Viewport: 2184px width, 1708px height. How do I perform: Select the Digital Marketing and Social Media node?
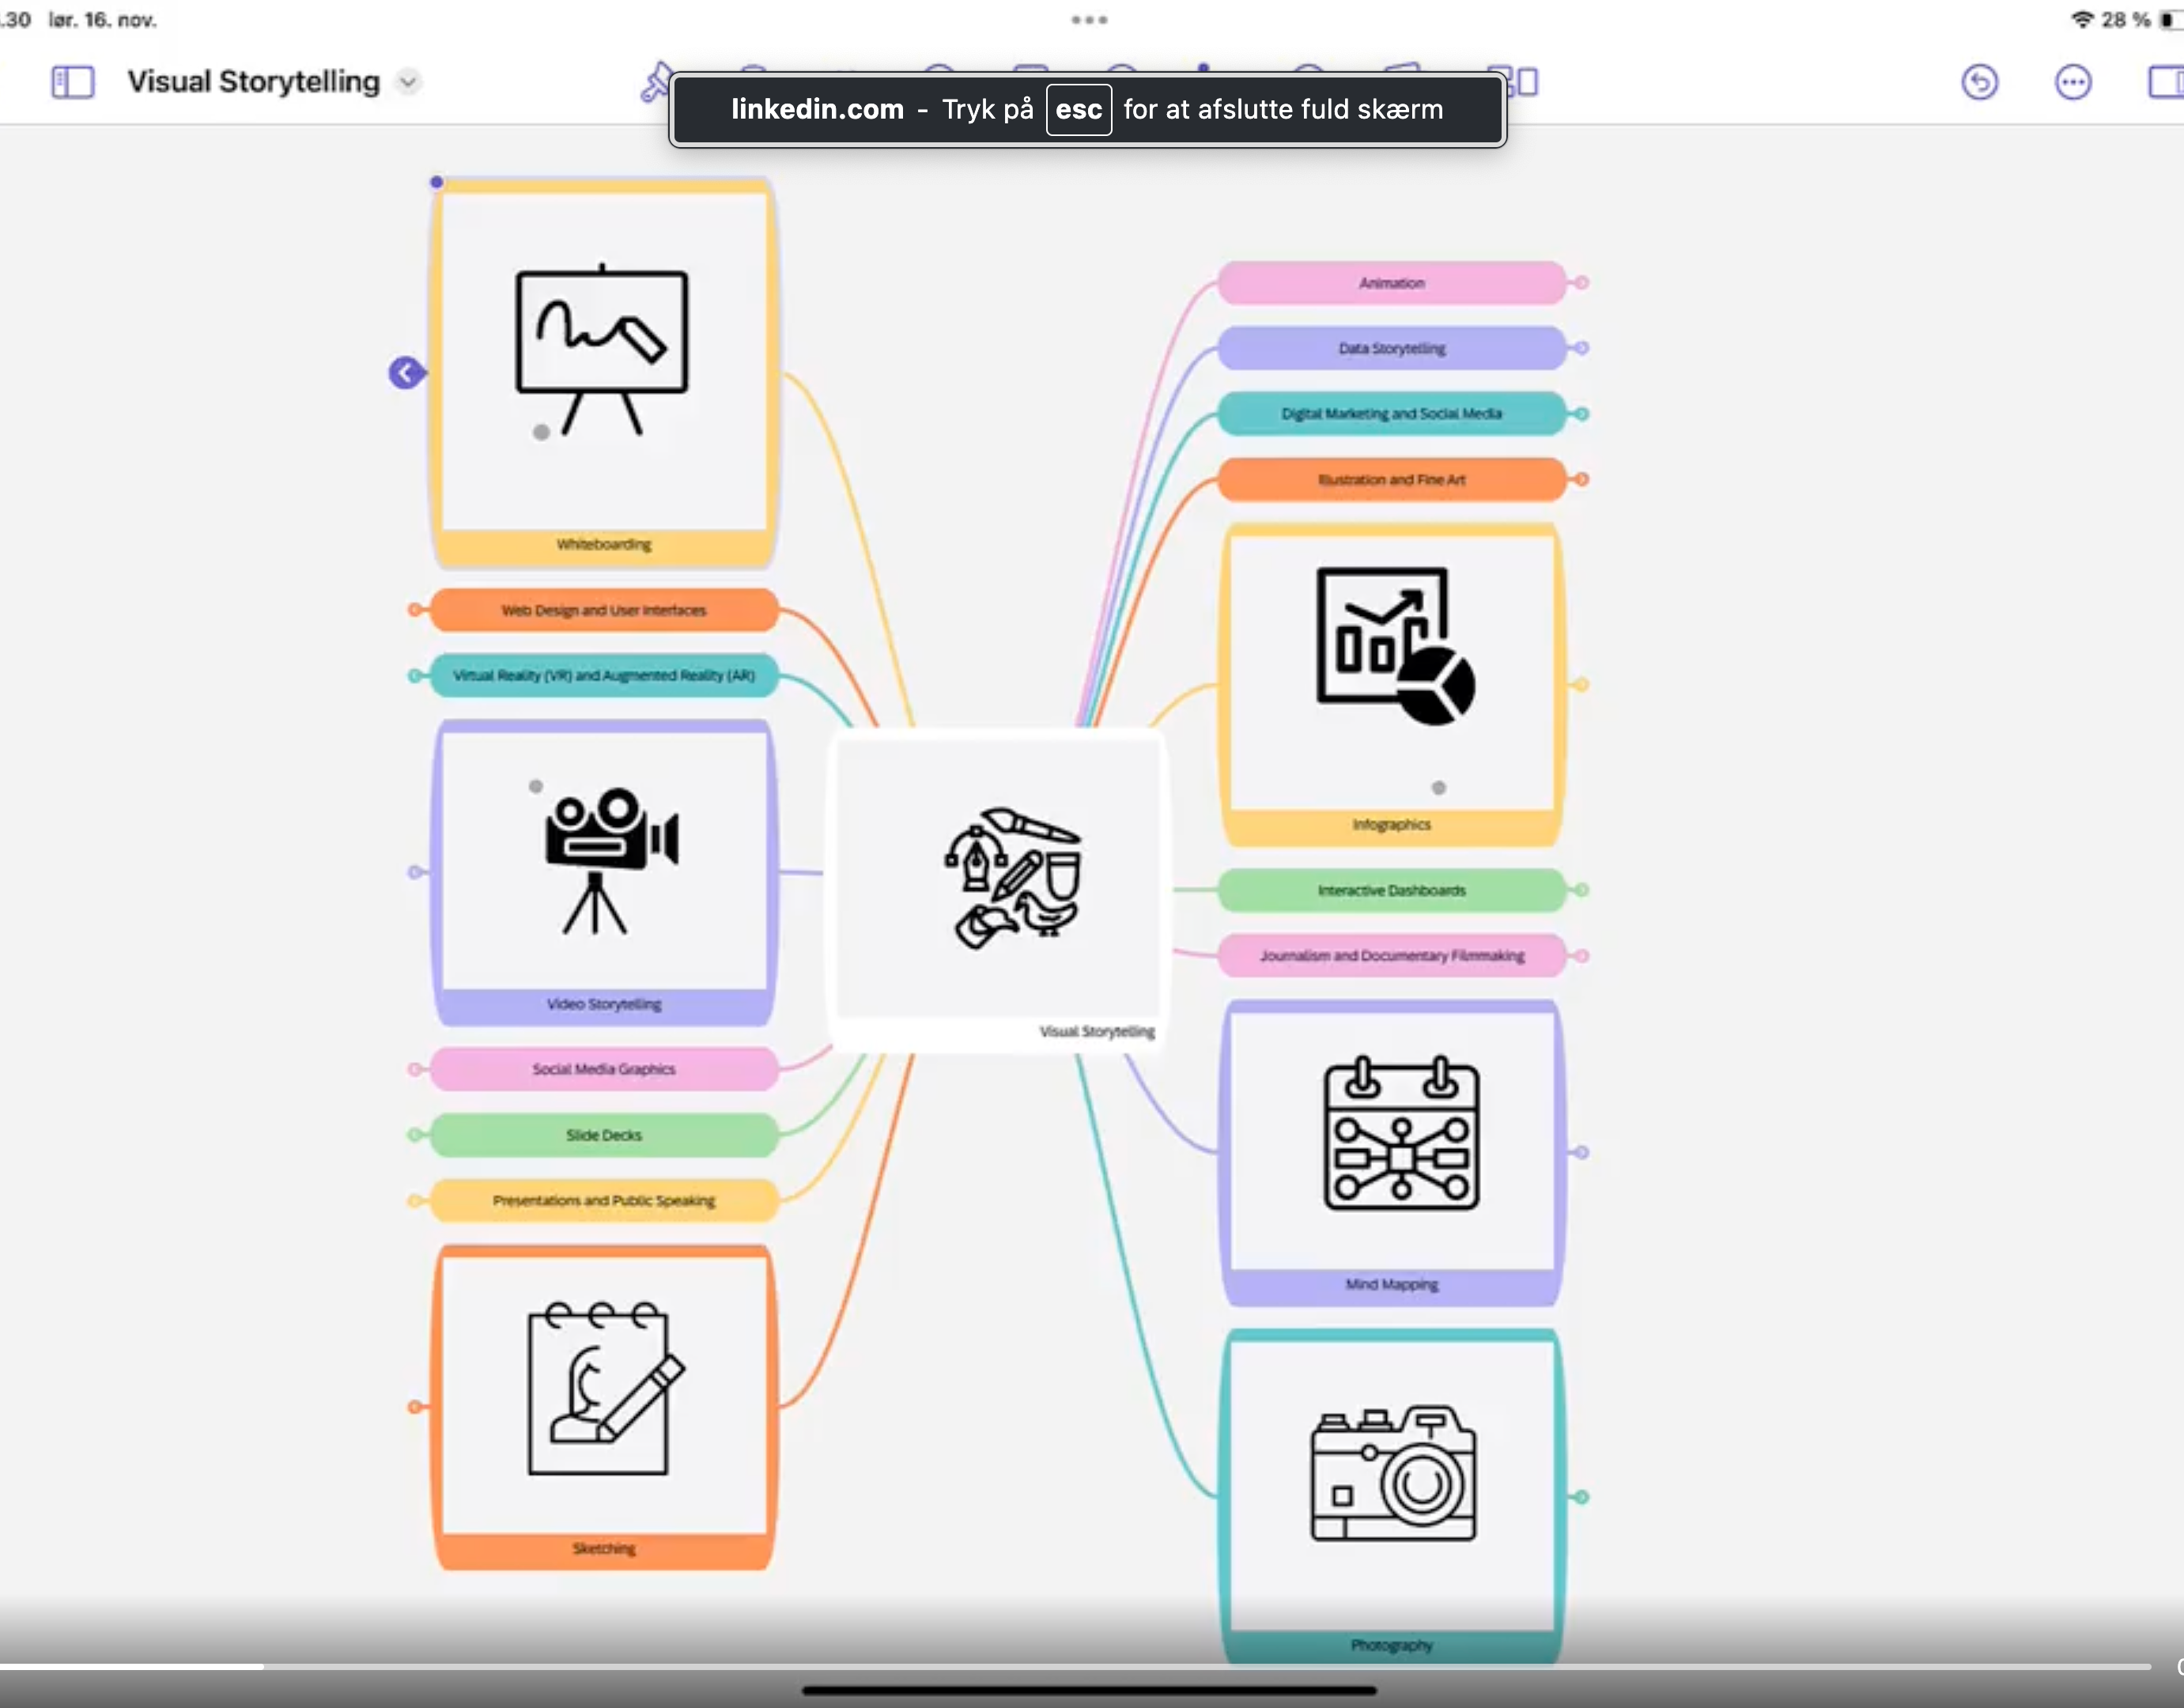(x=1391, y=414)
